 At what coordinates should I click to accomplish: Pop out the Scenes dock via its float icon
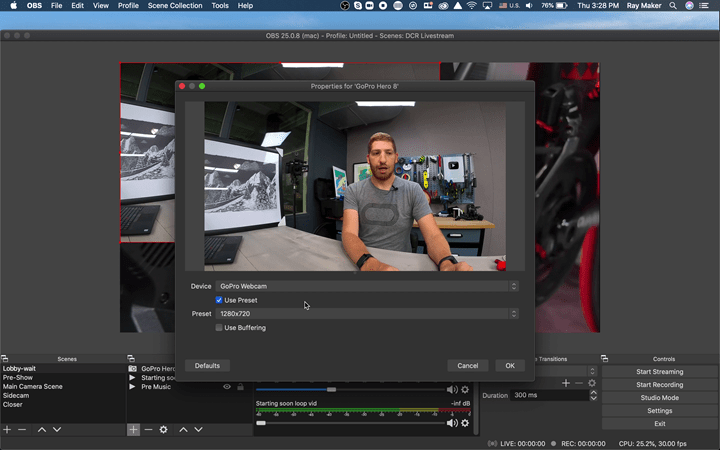pyautogui.click(x=5, y=358)
